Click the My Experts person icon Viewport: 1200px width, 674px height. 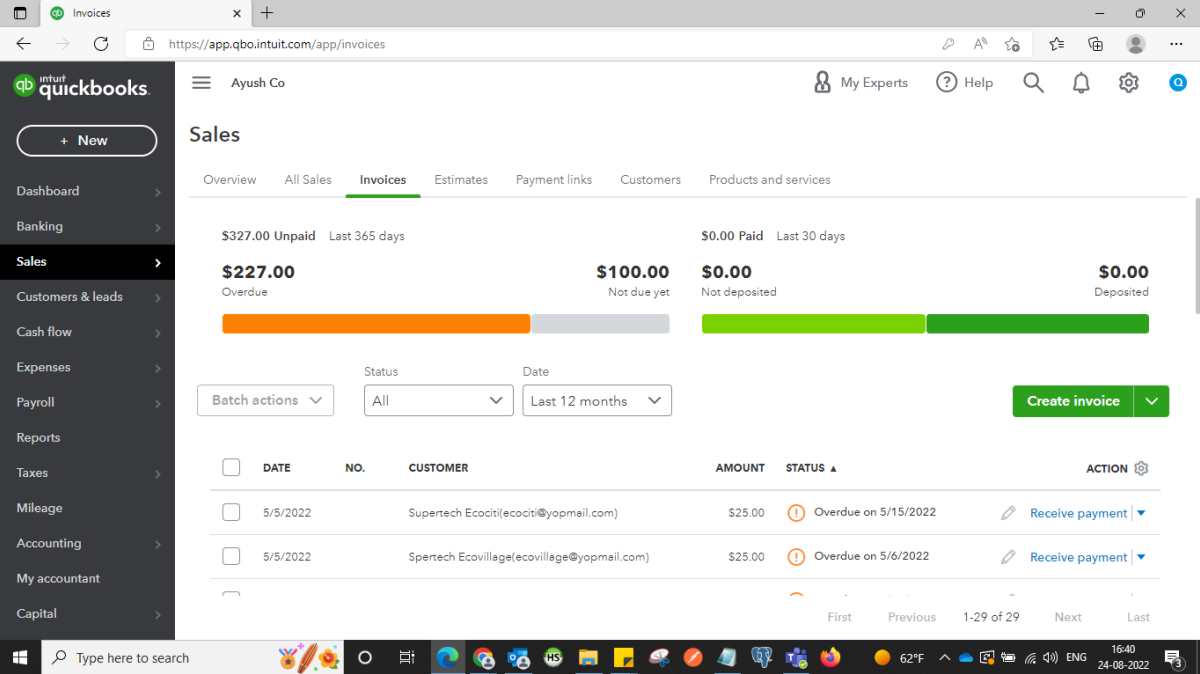coord(822,83)
